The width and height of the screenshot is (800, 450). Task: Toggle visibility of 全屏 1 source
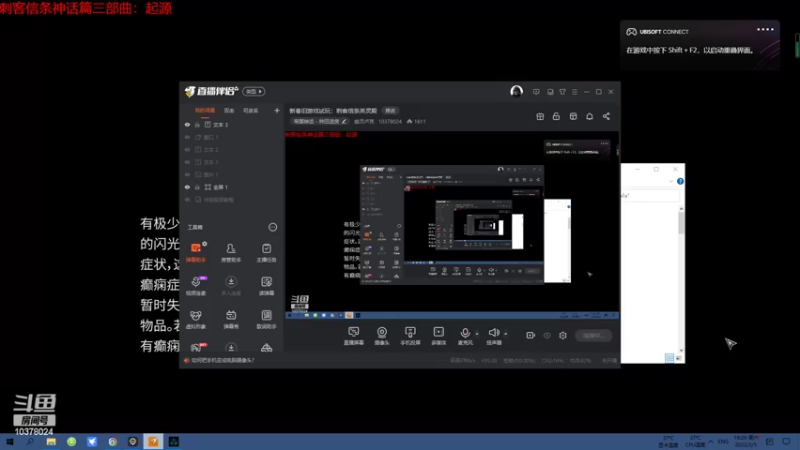coord(187,187)
